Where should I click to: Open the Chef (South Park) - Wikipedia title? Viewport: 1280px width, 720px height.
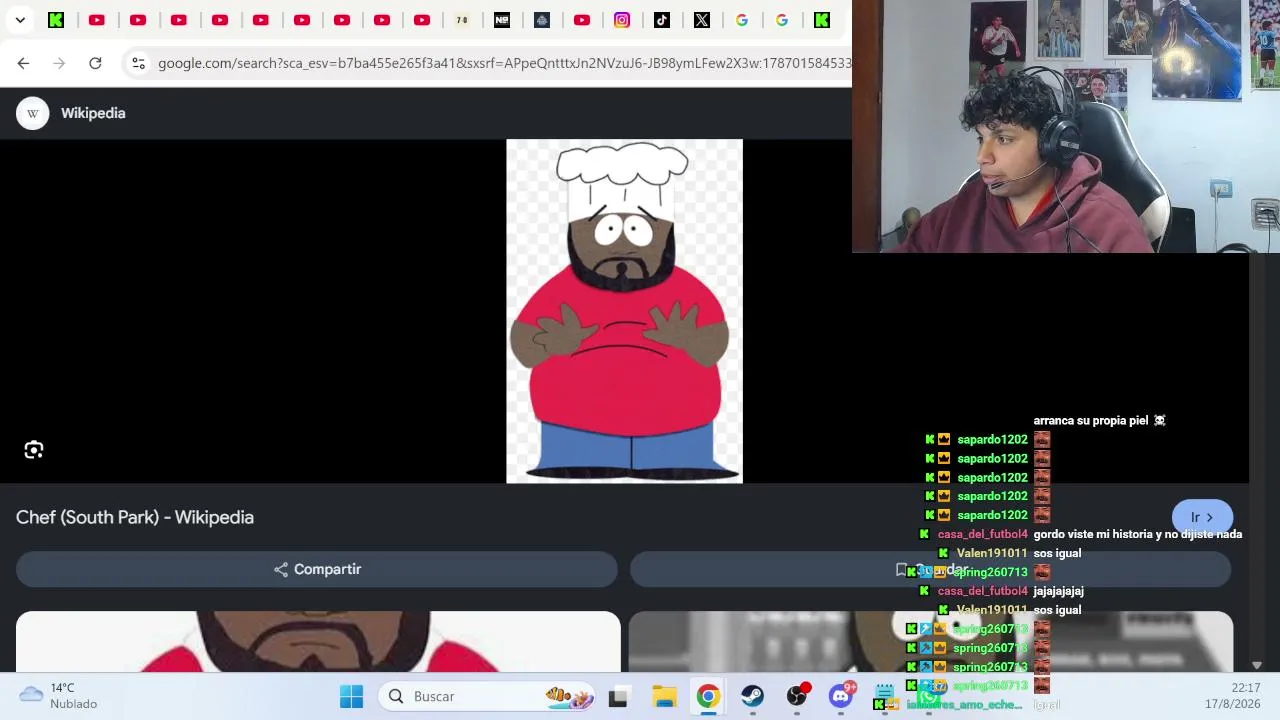pos(135,517)
